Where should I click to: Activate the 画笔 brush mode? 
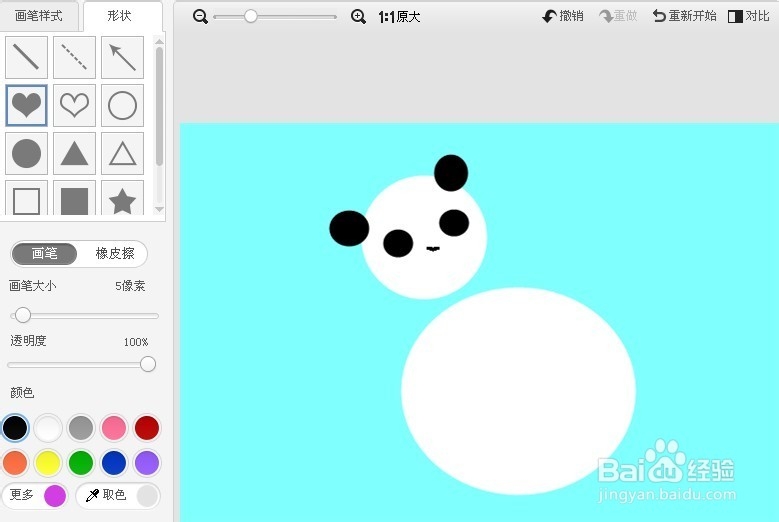(x=44, y=254)
